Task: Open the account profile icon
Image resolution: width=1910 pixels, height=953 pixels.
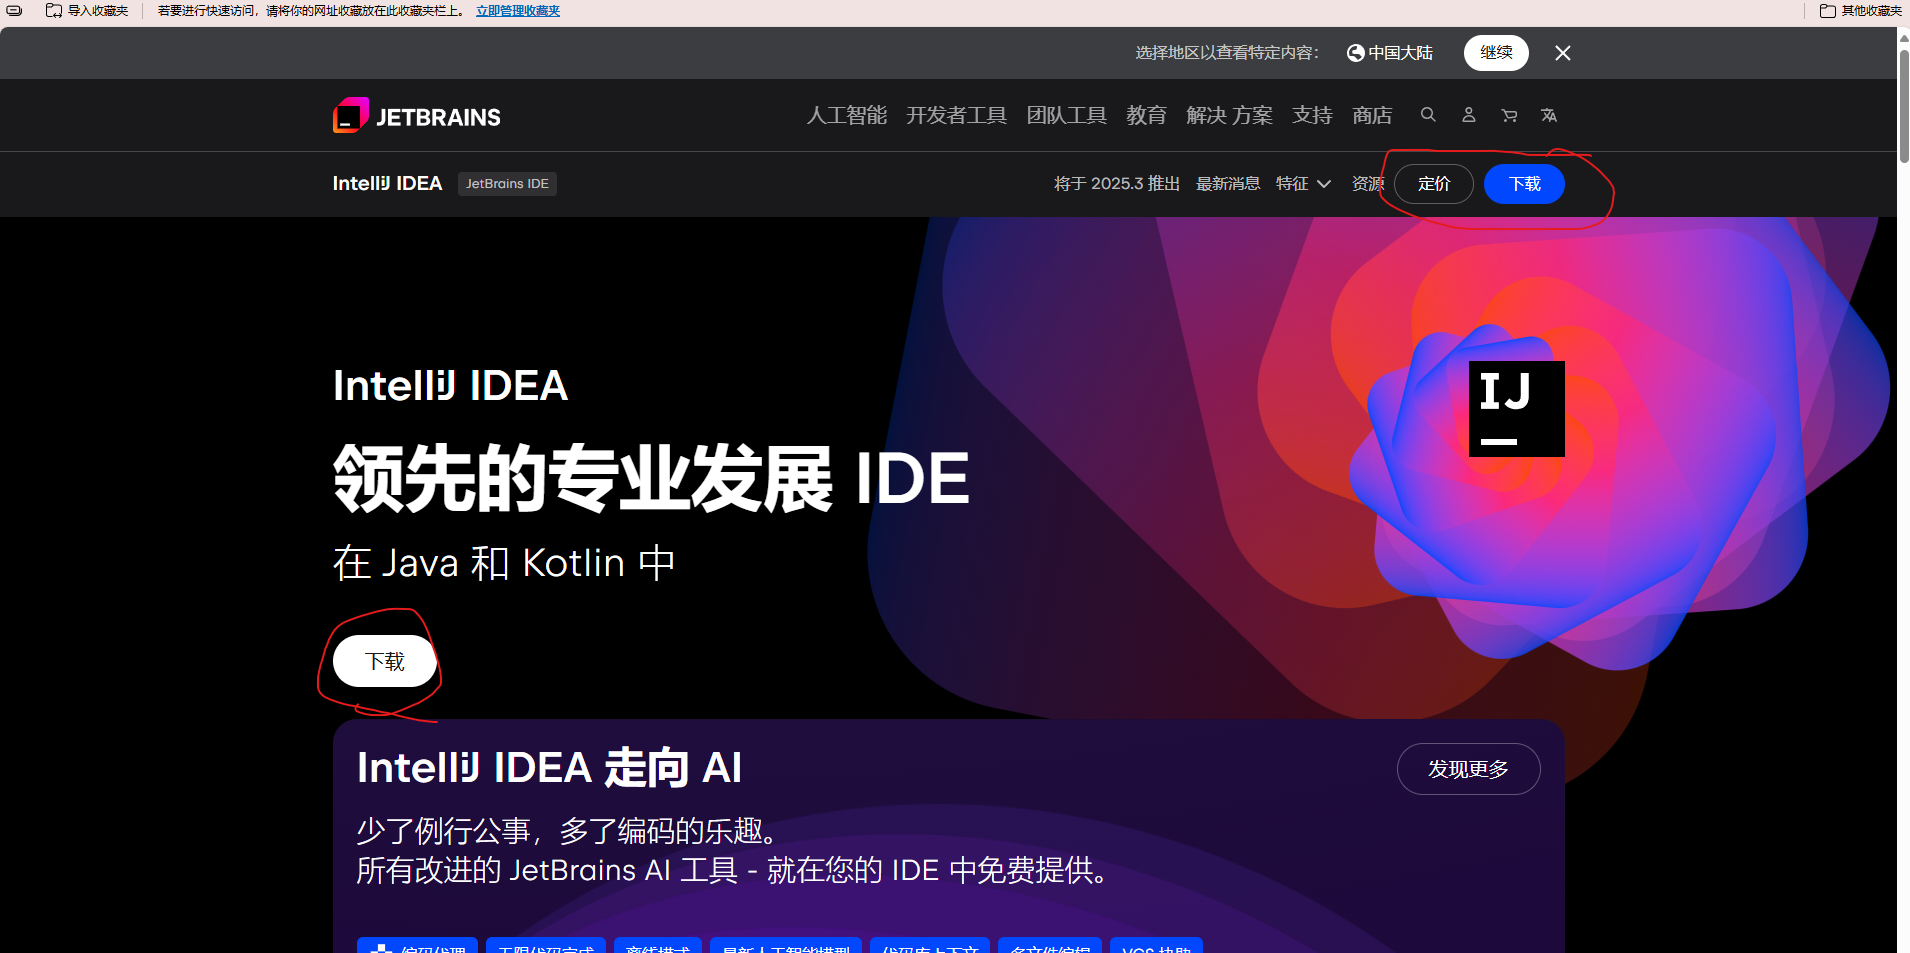Action: point(1469,115)
